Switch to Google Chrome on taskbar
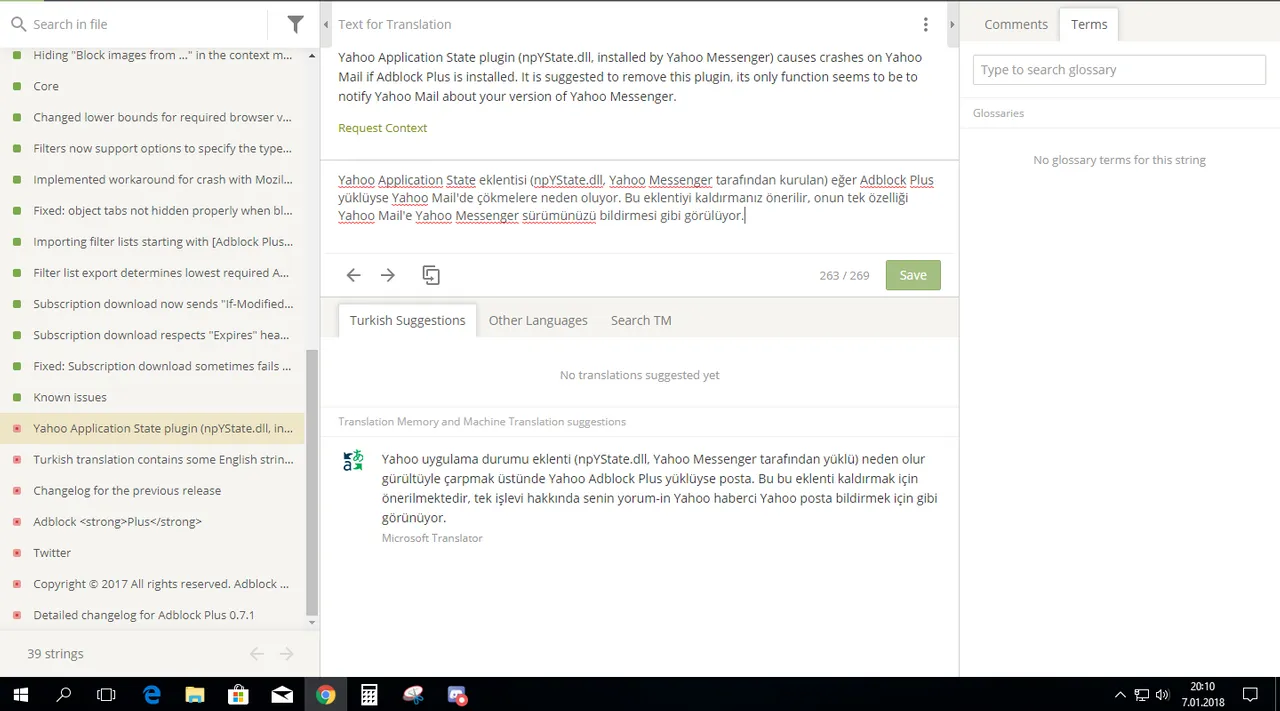Screen dimensions: 1280x711 (x=326, y=694)
